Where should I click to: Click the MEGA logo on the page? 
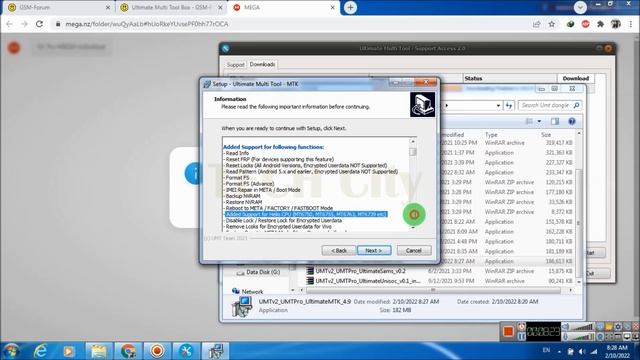(14, 47)
